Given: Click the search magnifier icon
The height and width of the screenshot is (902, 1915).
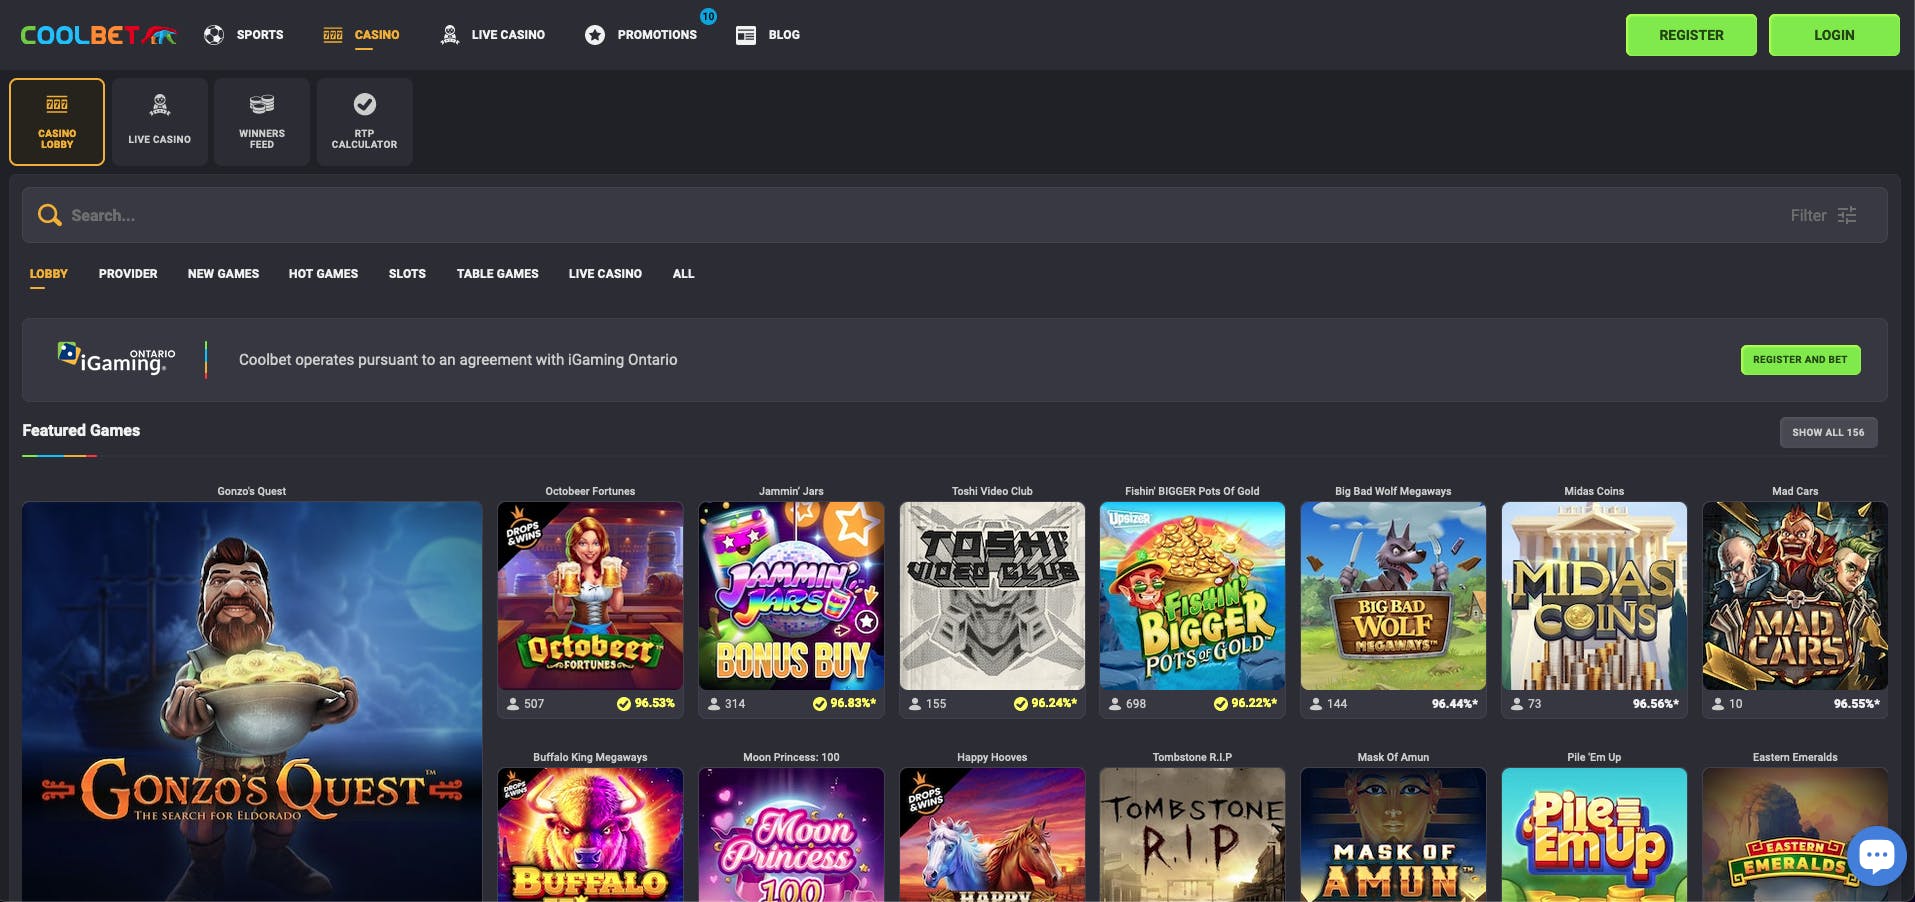Looking at the screenshot, I should (x=49, y=215).
